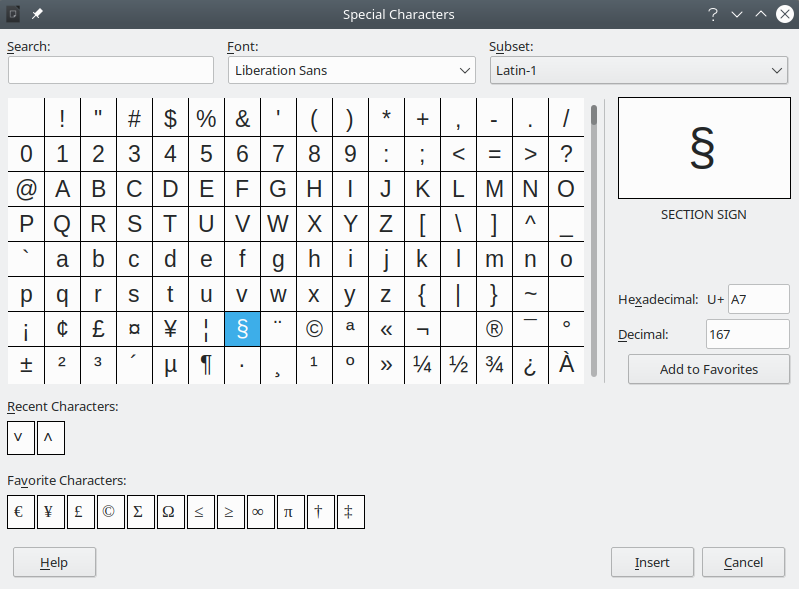Screen dimensions: 799x589
Task: Select the copyright sign © in character grid
Action: click(x=314, y=329)
